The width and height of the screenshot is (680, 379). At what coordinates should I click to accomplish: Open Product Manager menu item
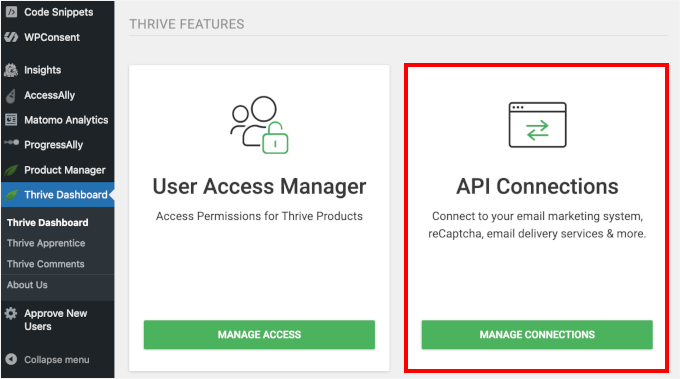pyautogui.click(x=65, y=170)
